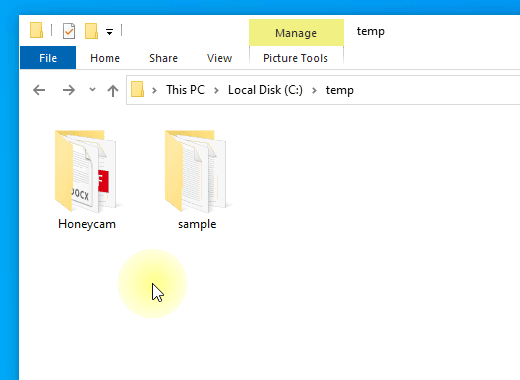Click This PC in the address bar
This screenshot has height=380, width=520.
point(186,90)
